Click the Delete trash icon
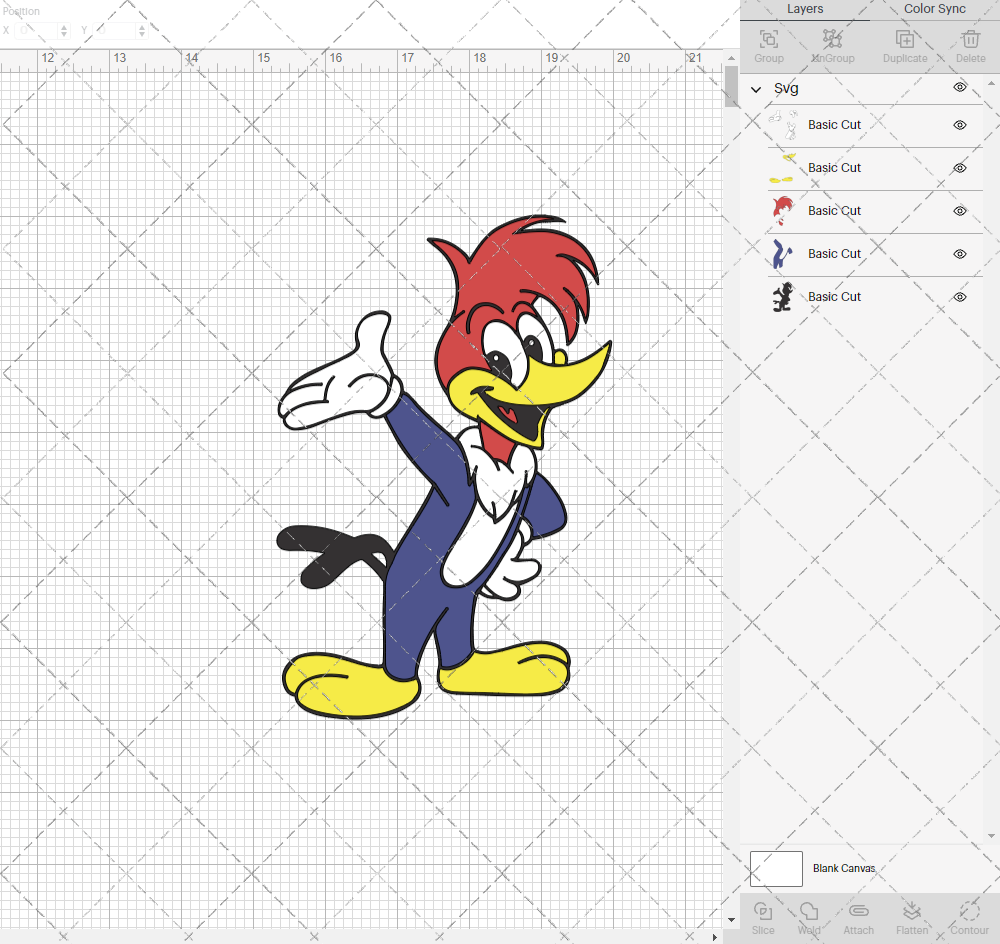Viewport: 1000px width, 944px height. point(970,40)
